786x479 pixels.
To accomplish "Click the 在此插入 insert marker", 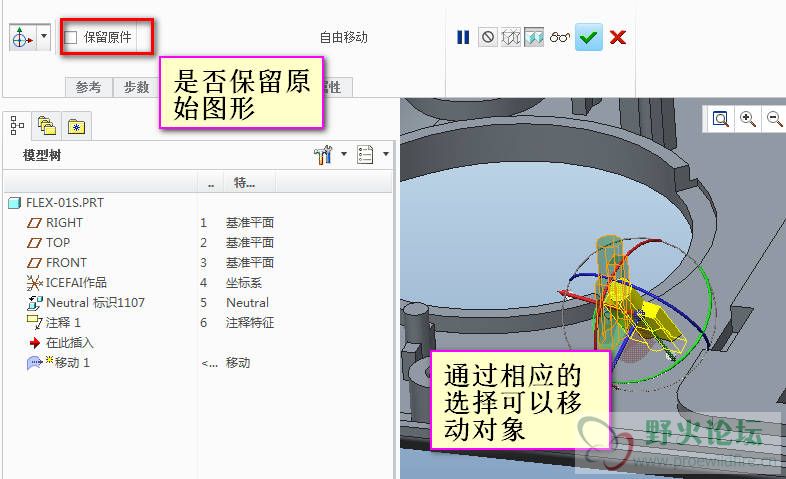I will pos(69,343).
